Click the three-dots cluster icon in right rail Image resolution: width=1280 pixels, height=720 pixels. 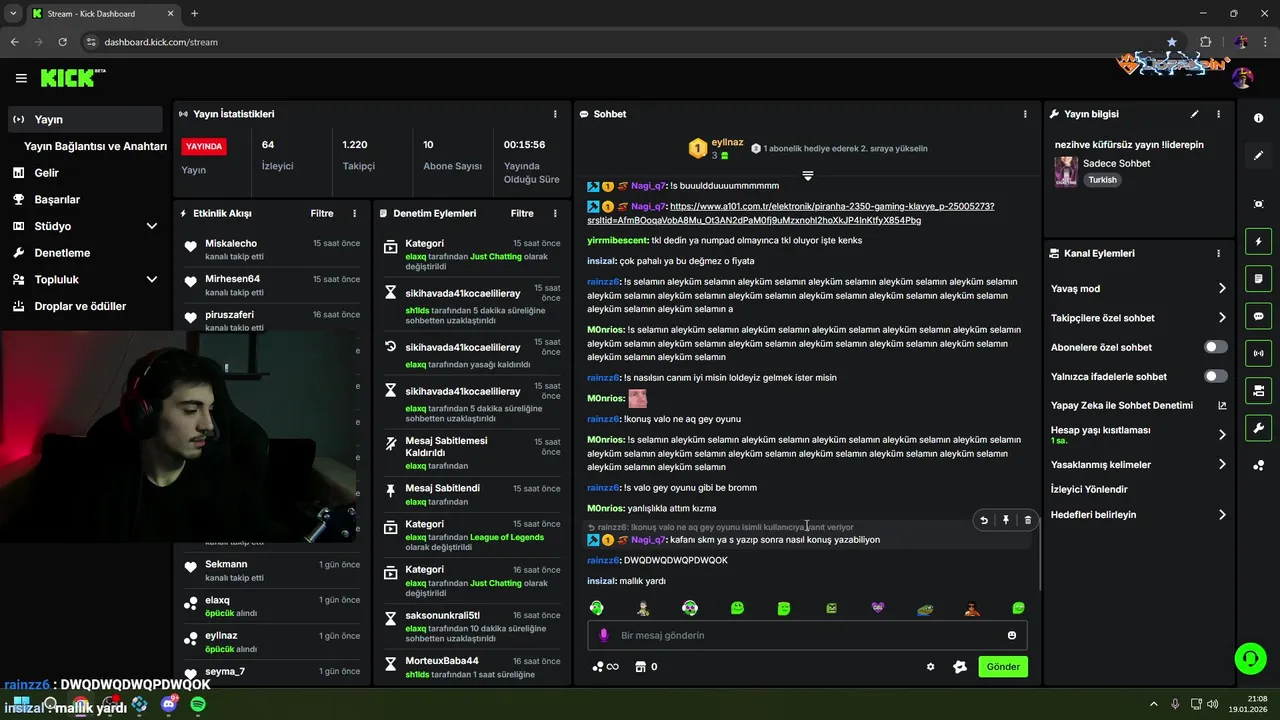point(1258,465)
